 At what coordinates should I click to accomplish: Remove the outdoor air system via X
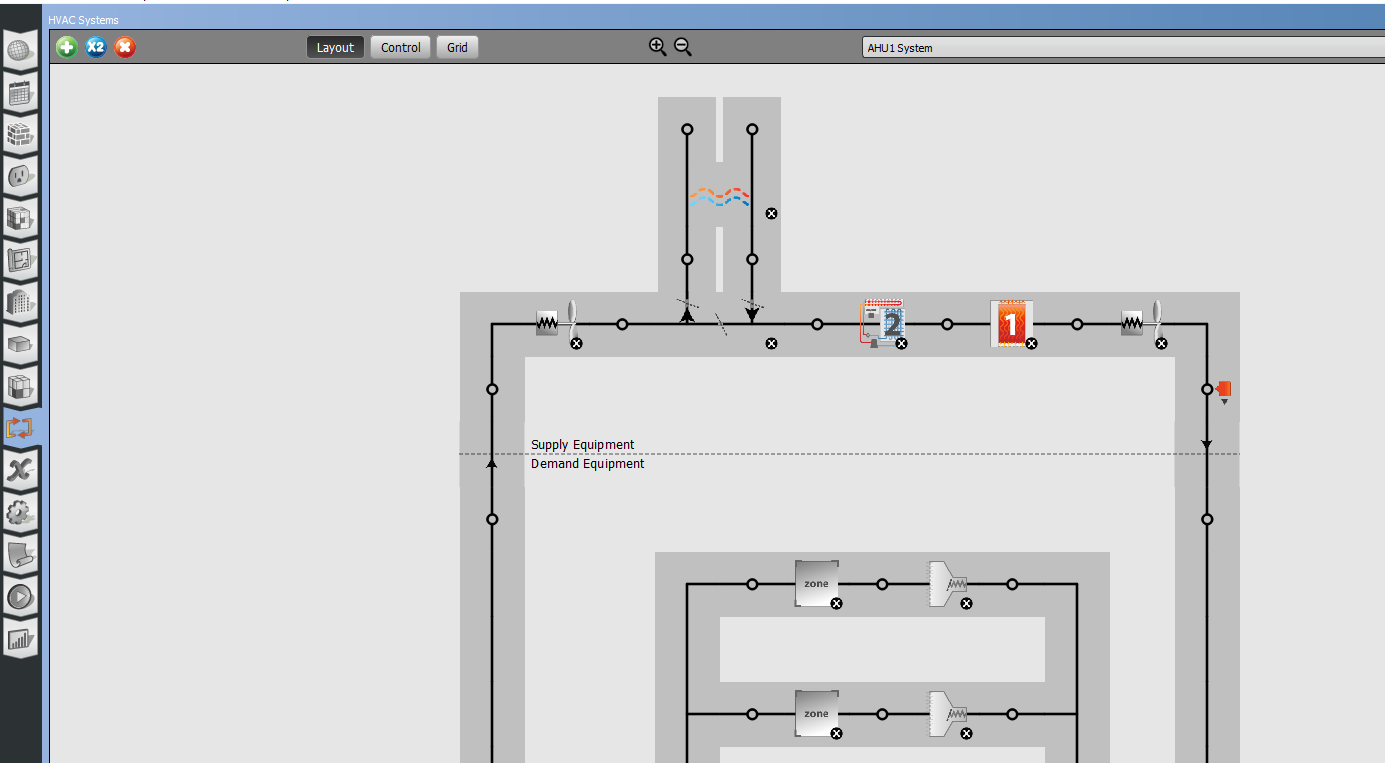[x=771, y=343]
